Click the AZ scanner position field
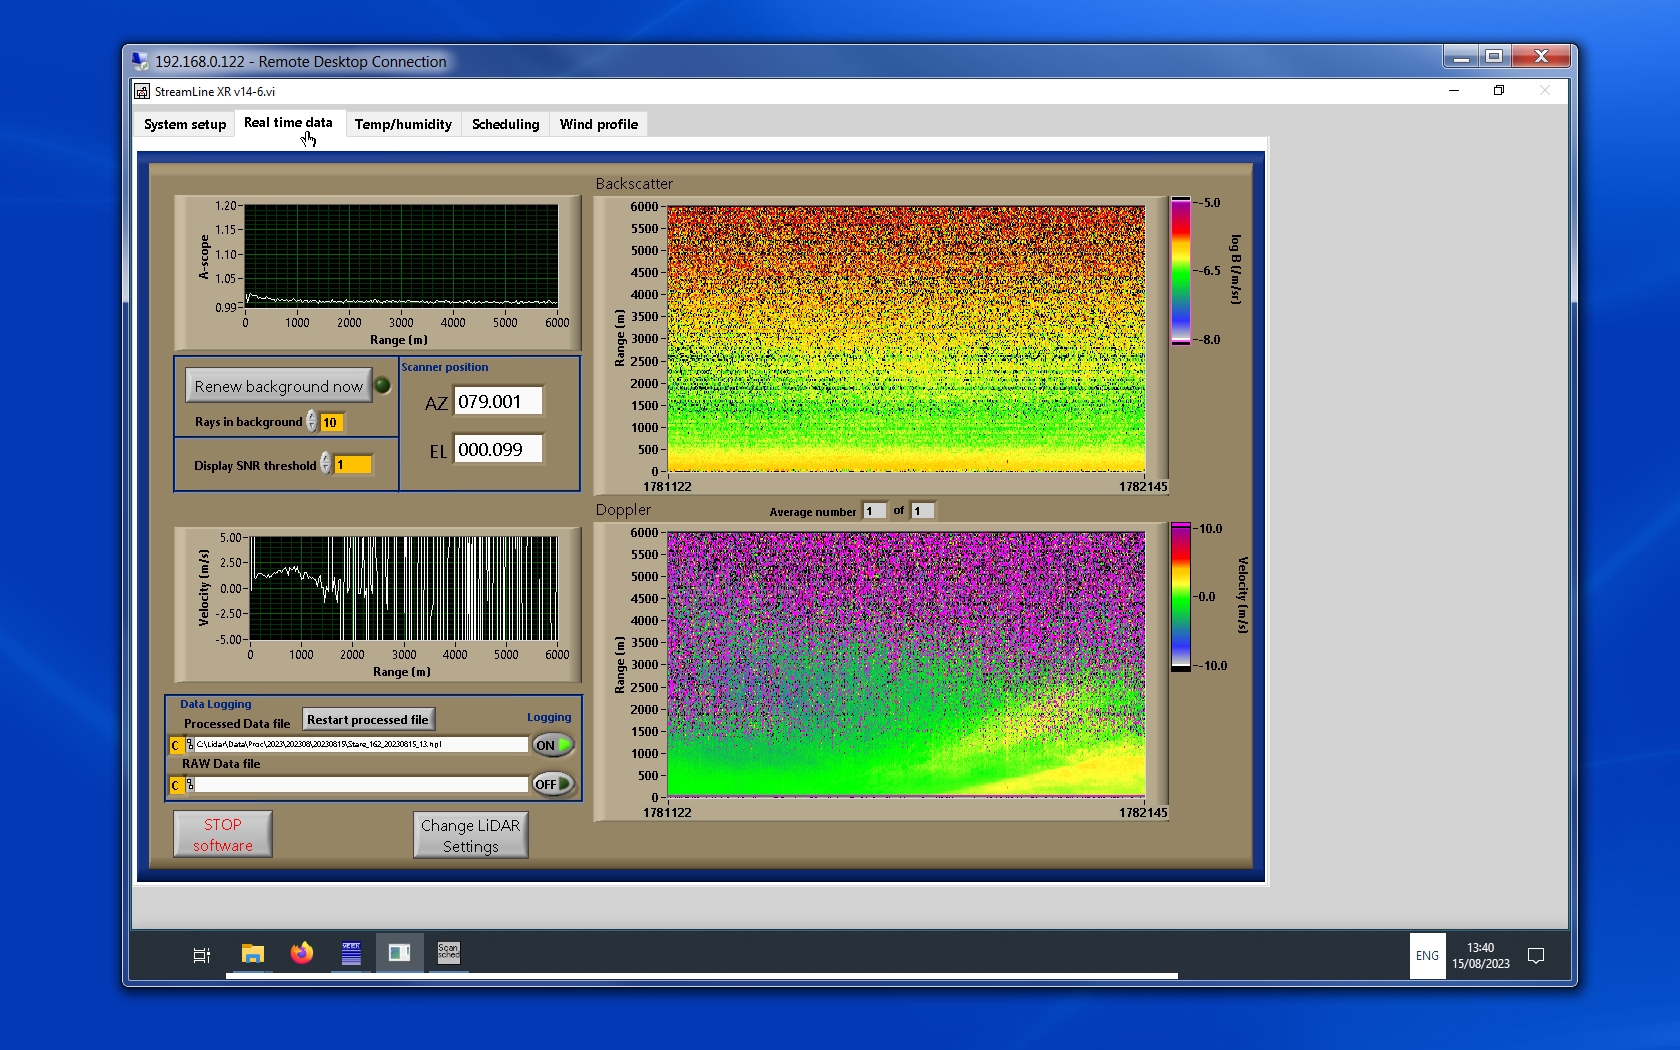This screenshot has height=1050, width=1680. 498,401
